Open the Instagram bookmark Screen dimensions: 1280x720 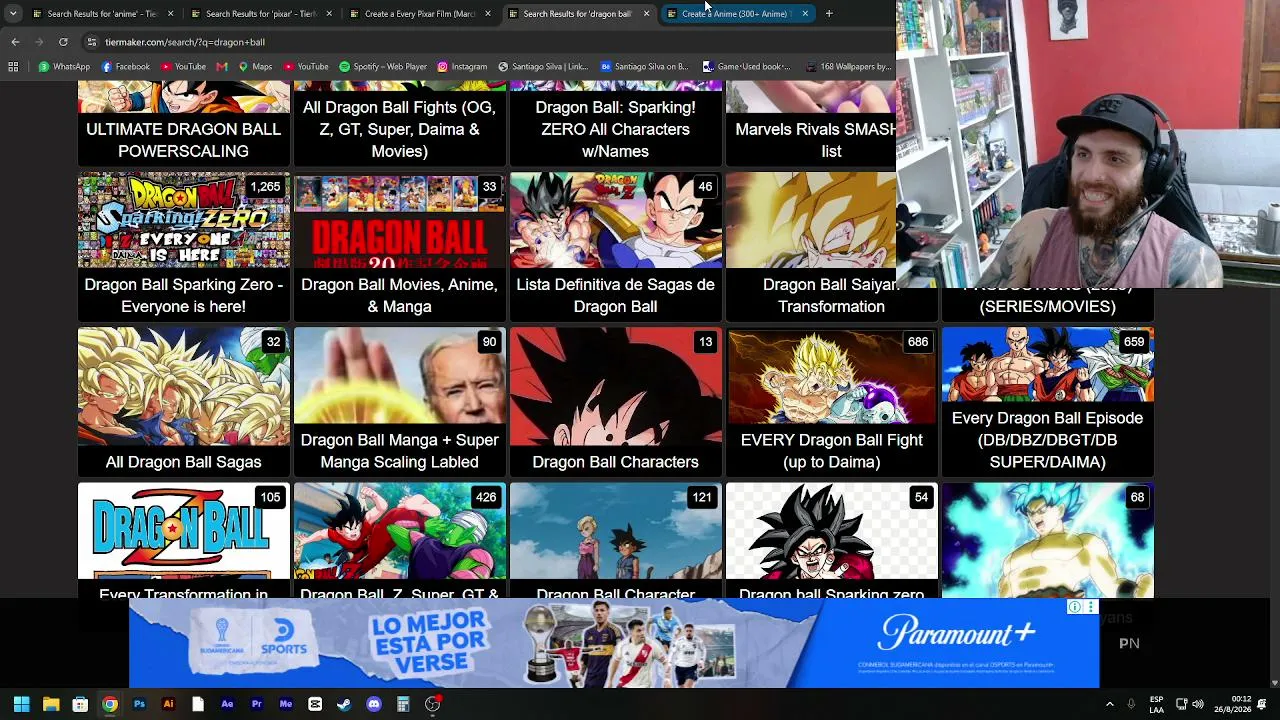[462, 67]
